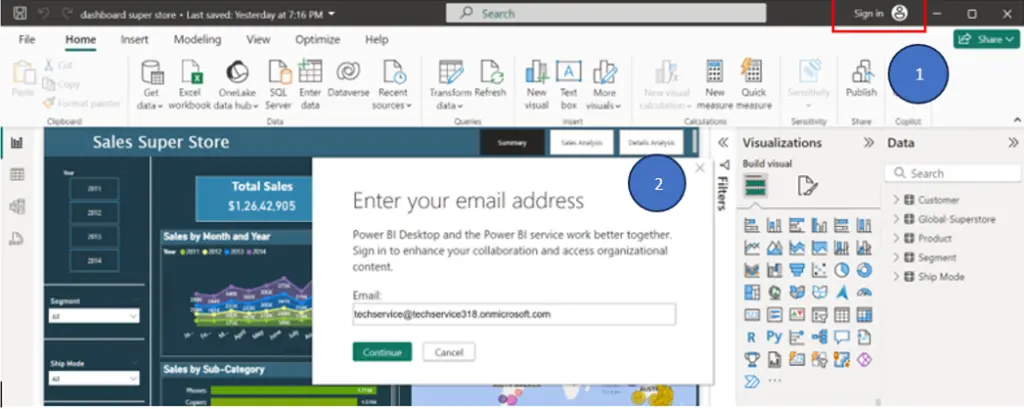Click the Save icon in title bar
Image resolution: width=1024 pixels, height=409 pixels.
(x=20, y=13)
